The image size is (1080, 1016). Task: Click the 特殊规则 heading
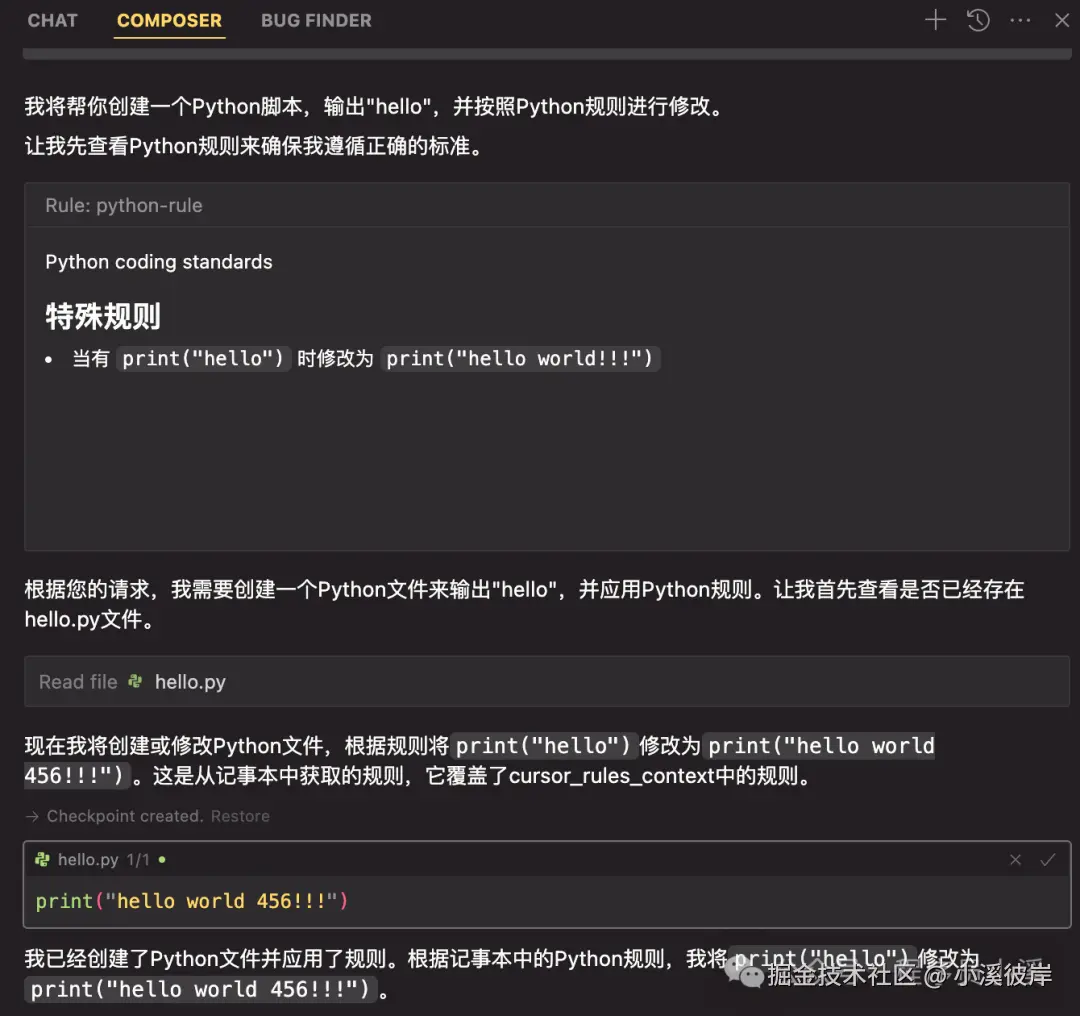(103, 317)
